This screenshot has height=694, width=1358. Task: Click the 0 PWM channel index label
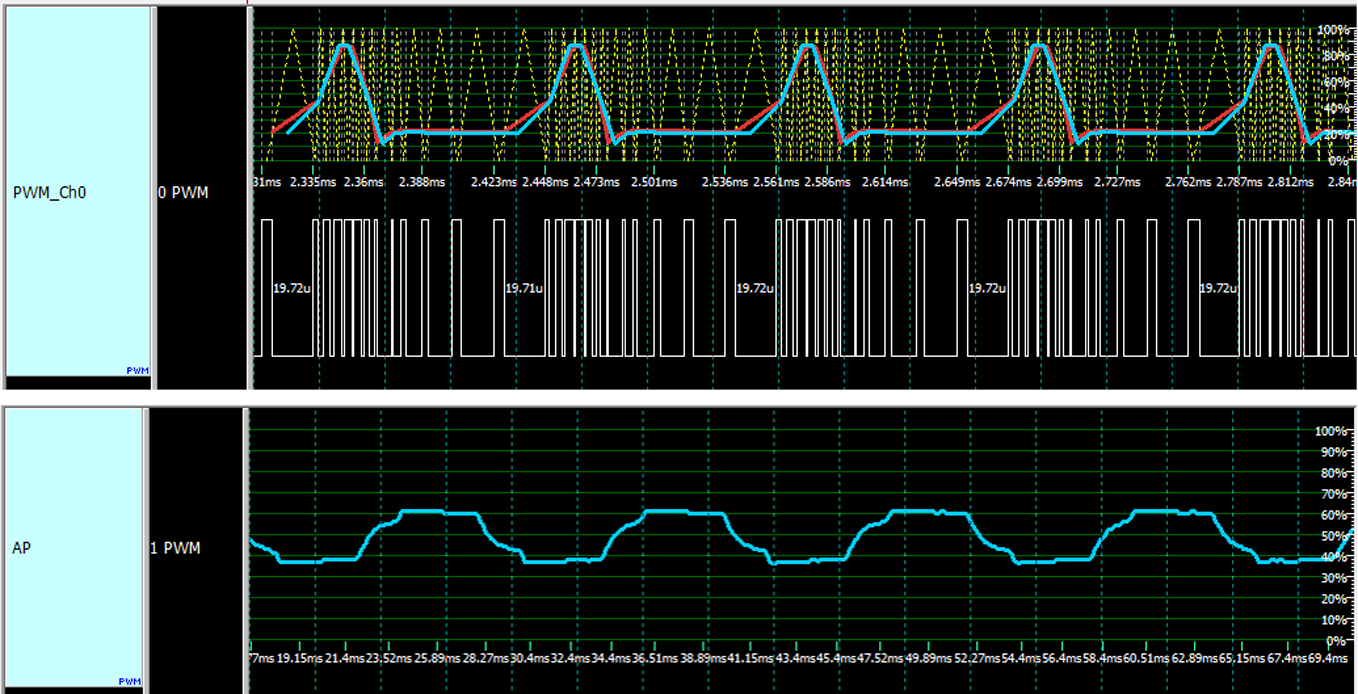coord(184,192)
